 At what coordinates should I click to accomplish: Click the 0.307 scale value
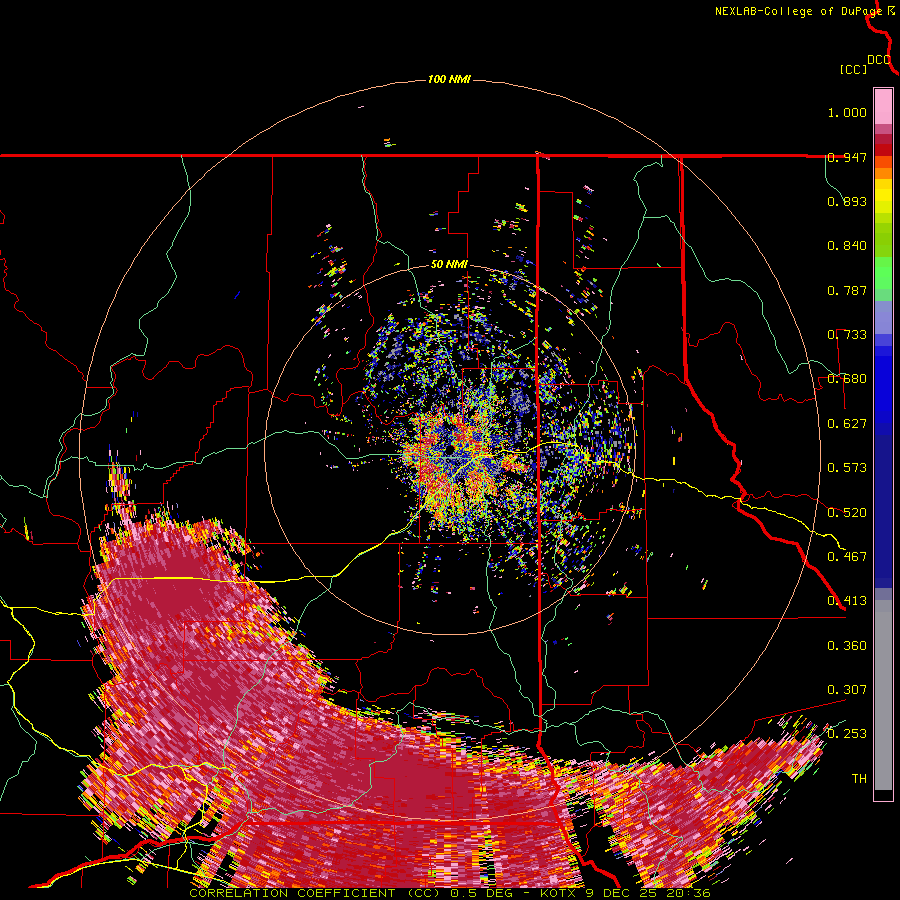click(847, 690)
